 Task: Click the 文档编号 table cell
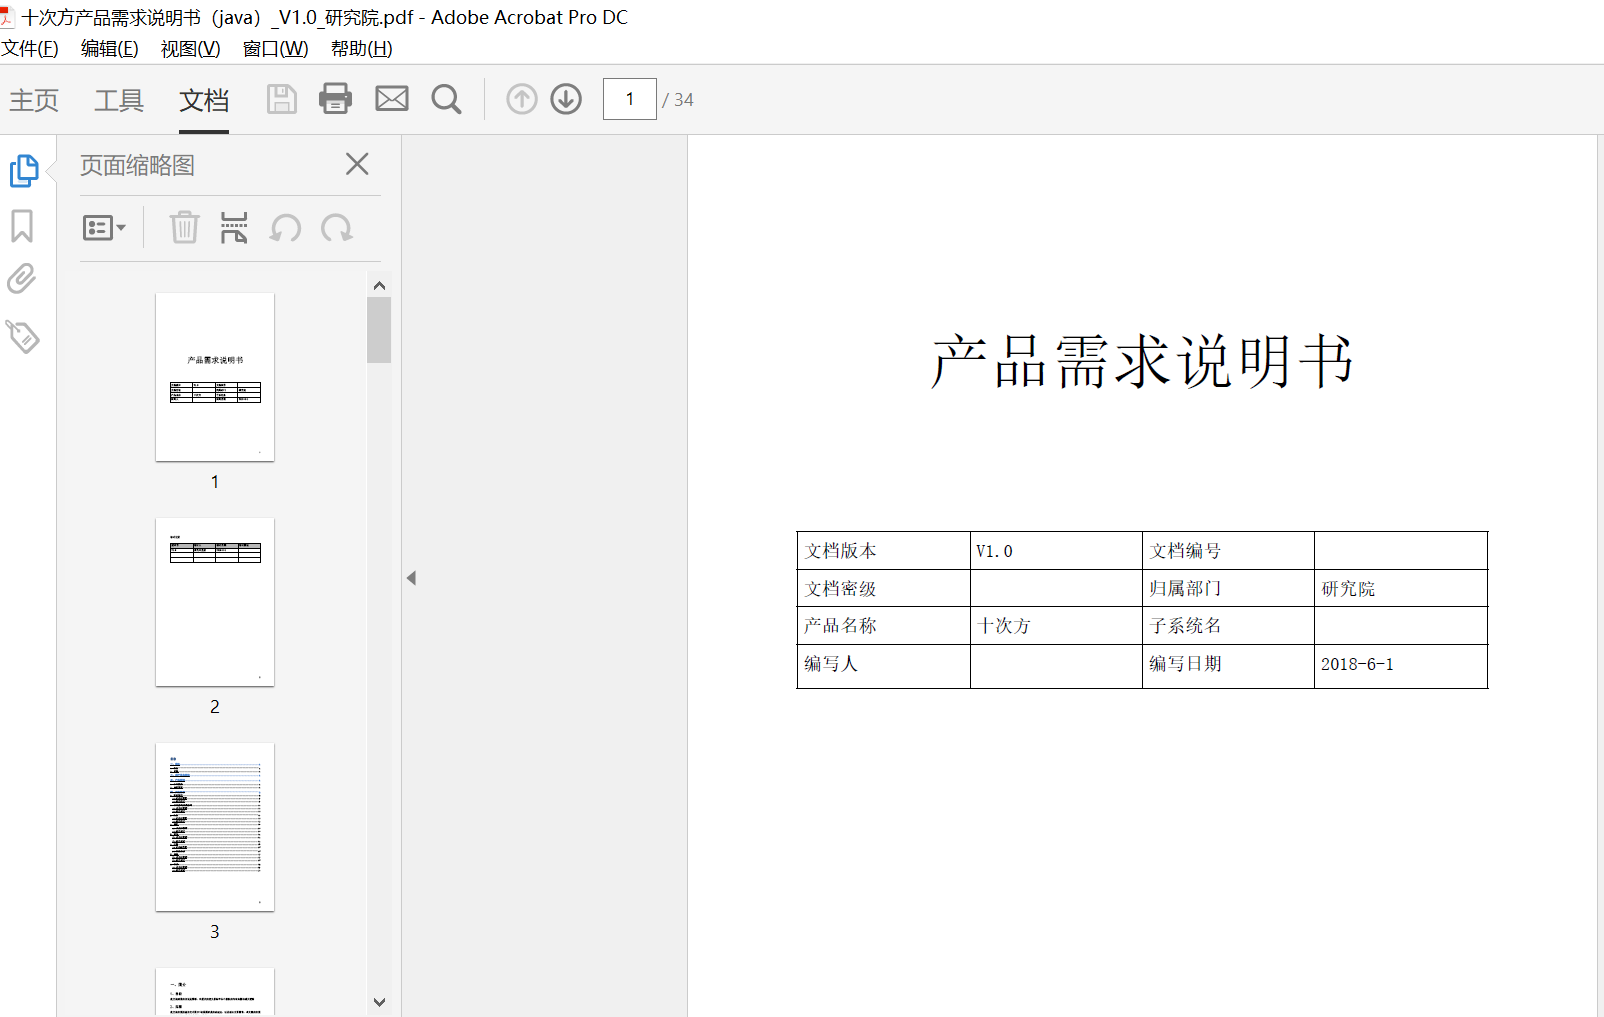pyautogui.click(x=1228, y=551)
